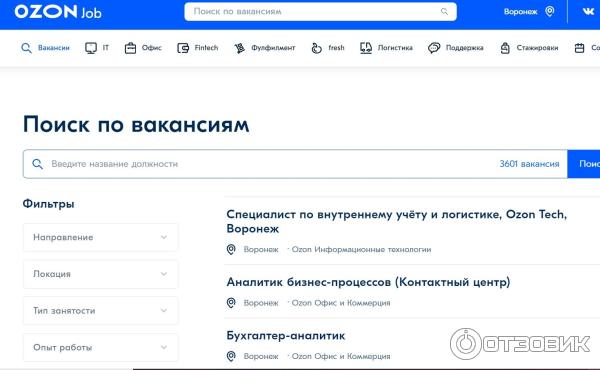Click Воронеж under Бухгалтер-аналитик
The width and height of the screenshot is (600, 370).
pos(261,356)
